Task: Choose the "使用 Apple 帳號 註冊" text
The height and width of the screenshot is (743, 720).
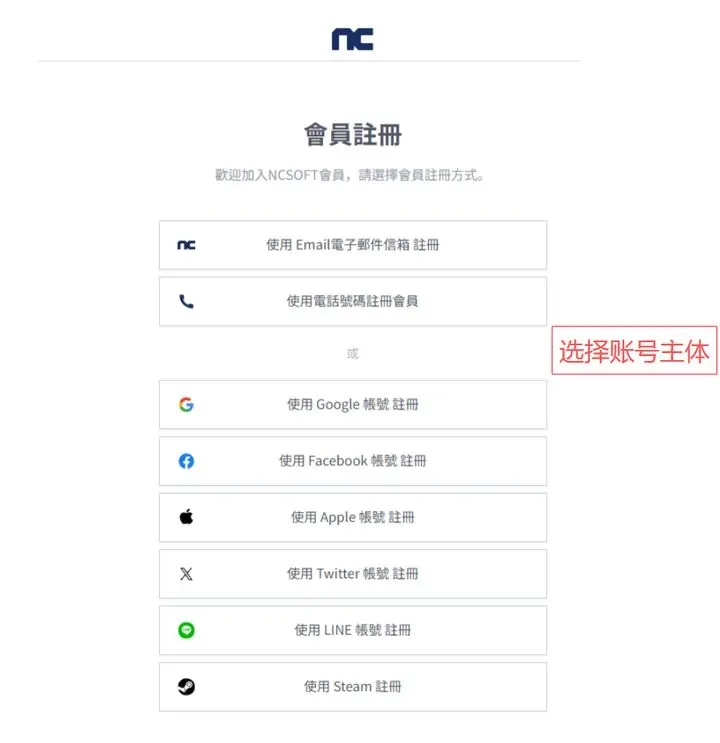Action: click(352, 517)
